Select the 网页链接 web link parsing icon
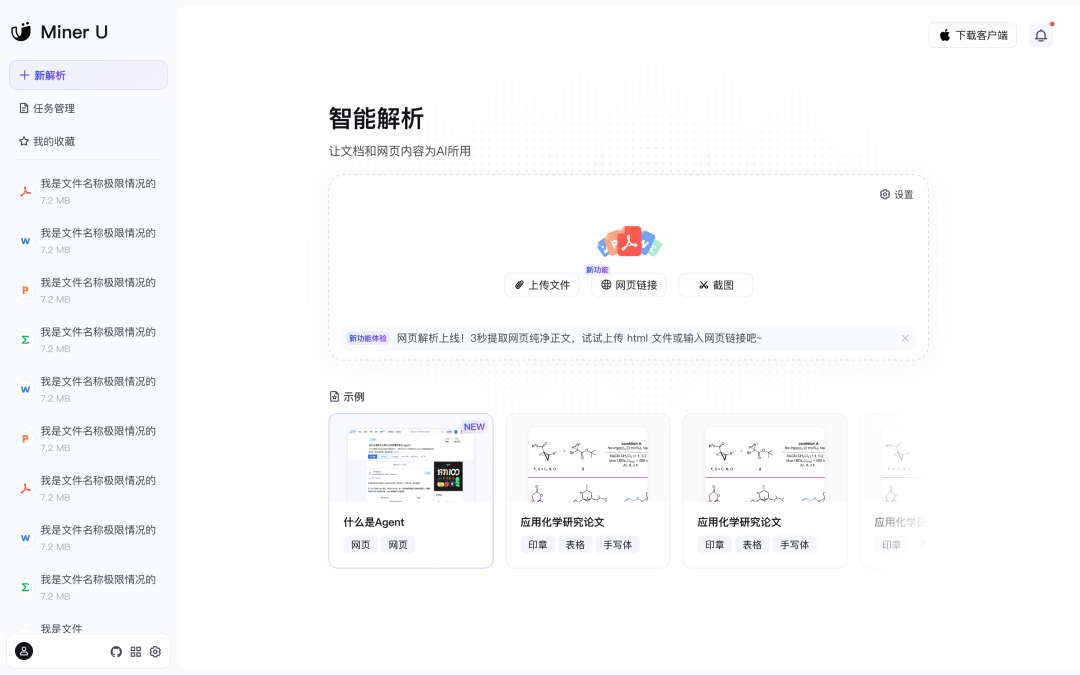Screen dimensions: 1080x675 tap(604, 284)
